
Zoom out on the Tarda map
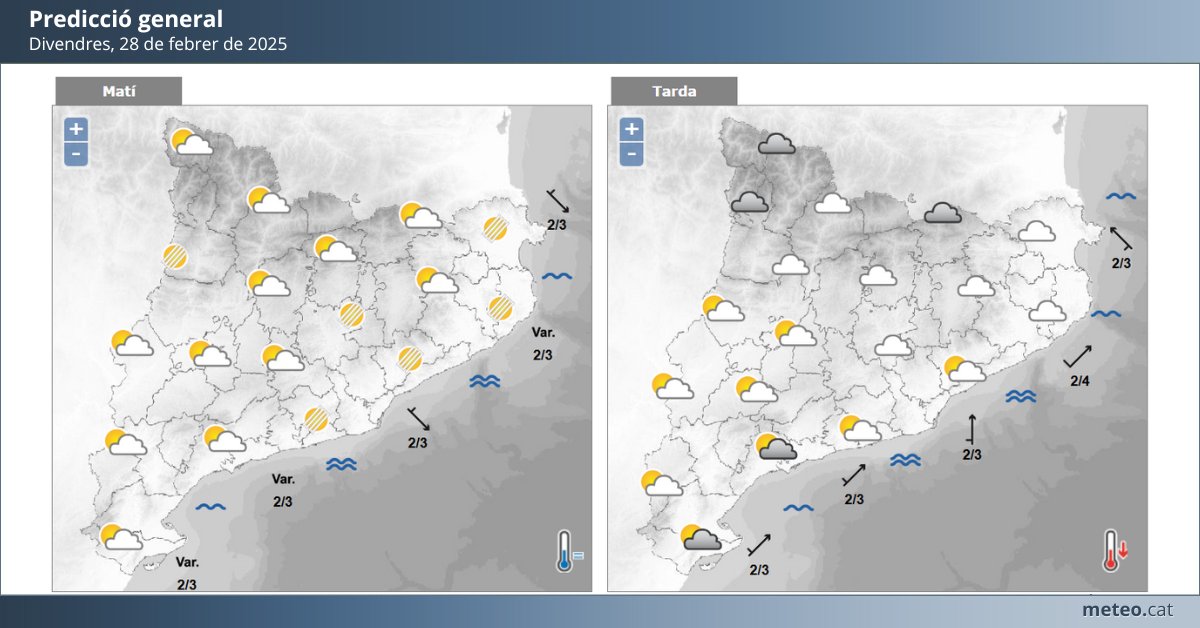click(x=631, y=154)
